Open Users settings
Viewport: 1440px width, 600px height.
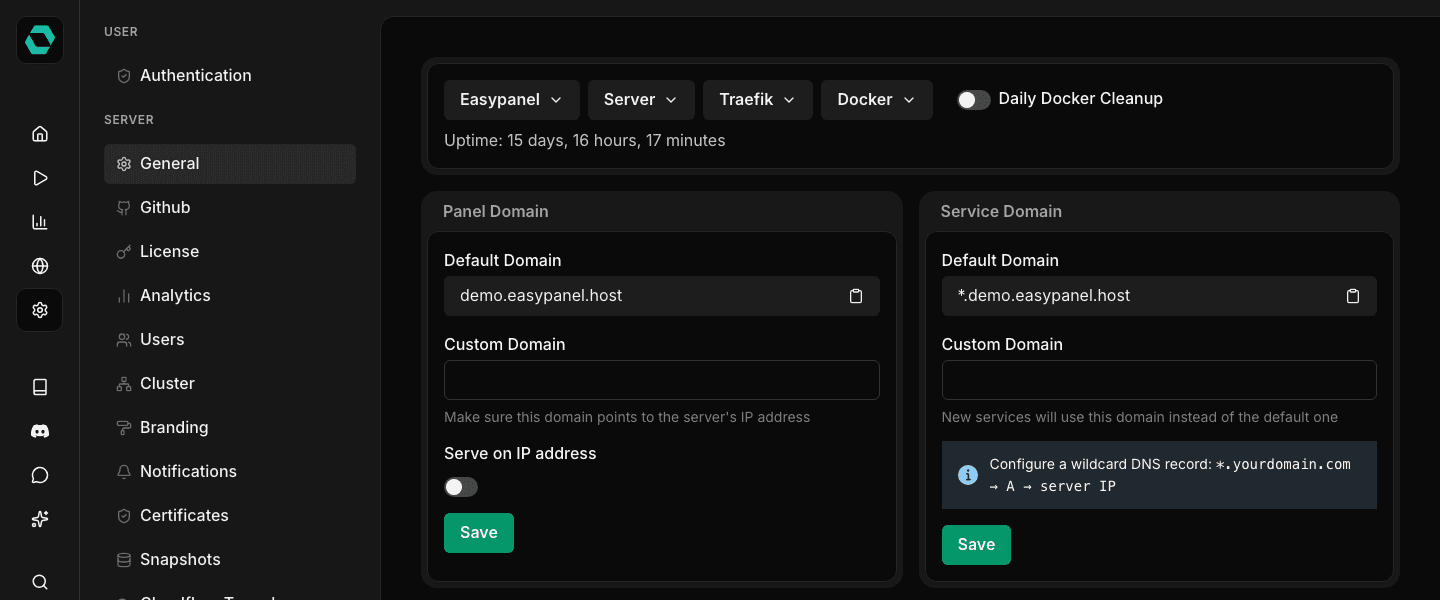(230, 340)
